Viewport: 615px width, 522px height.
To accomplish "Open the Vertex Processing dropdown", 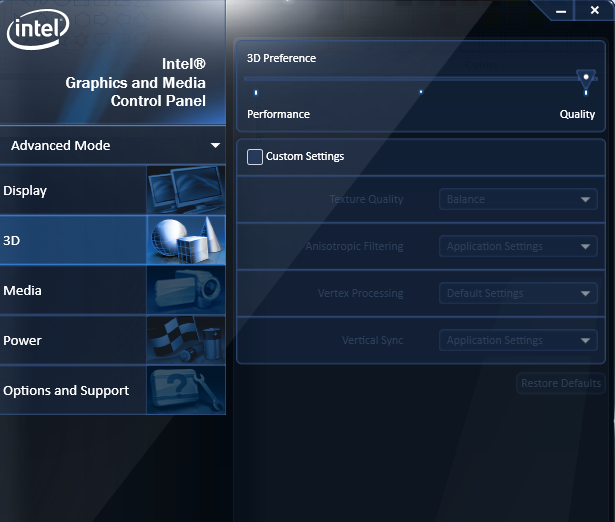I will coord(518,293).
